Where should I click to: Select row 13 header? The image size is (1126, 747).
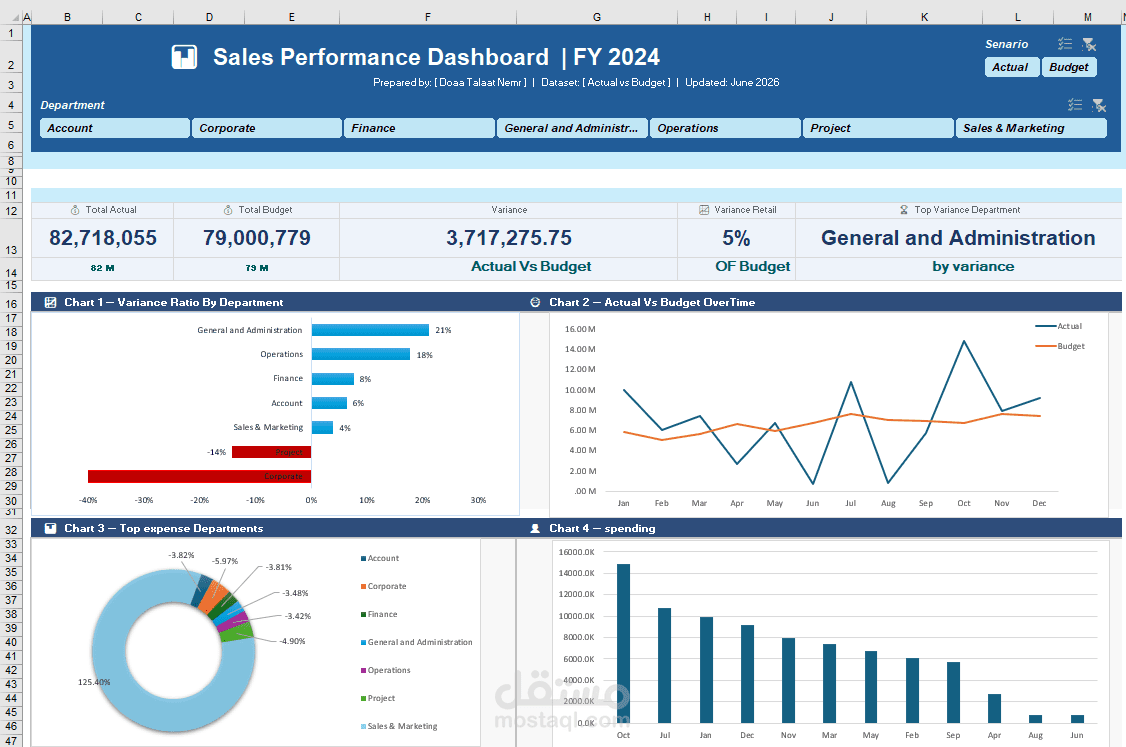click(x=11, y=238)
